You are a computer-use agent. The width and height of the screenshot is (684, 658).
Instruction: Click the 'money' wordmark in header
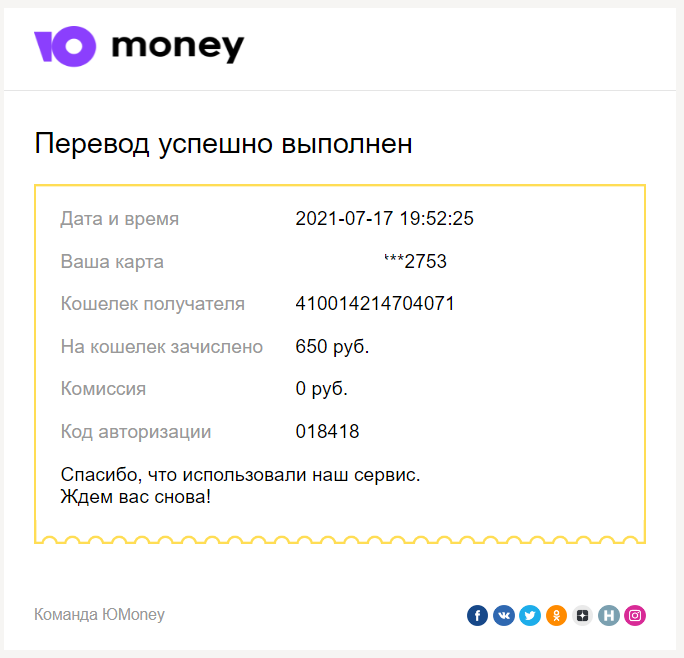178,48
